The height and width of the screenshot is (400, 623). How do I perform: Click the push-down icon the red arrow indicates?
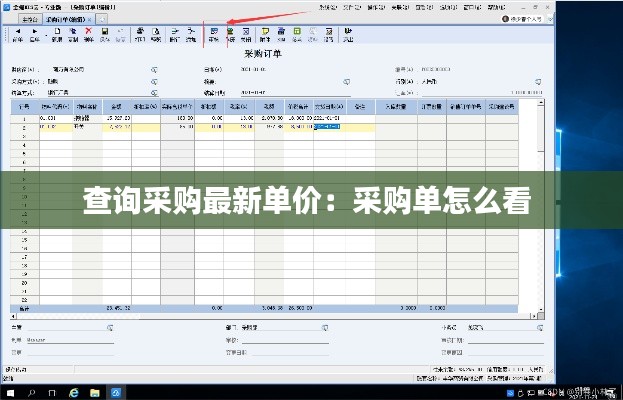pos(230,35)
